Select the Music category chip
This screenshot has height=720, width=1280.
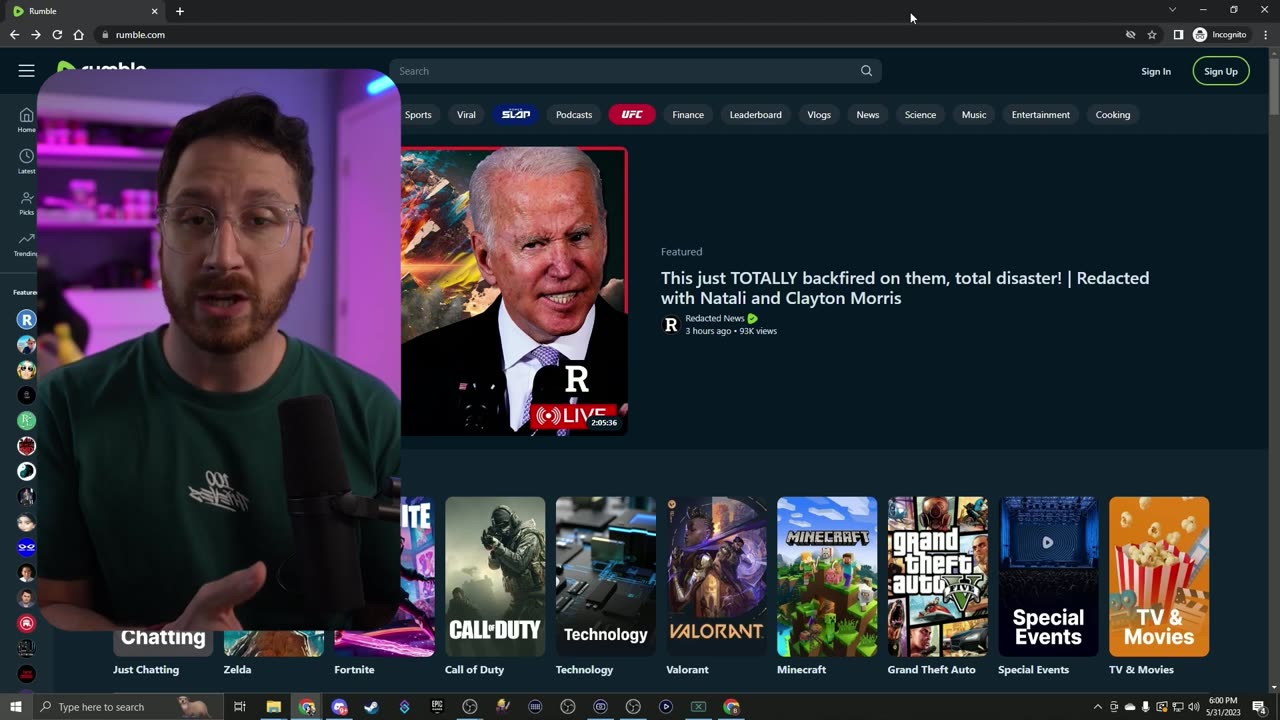coord(974,115)
